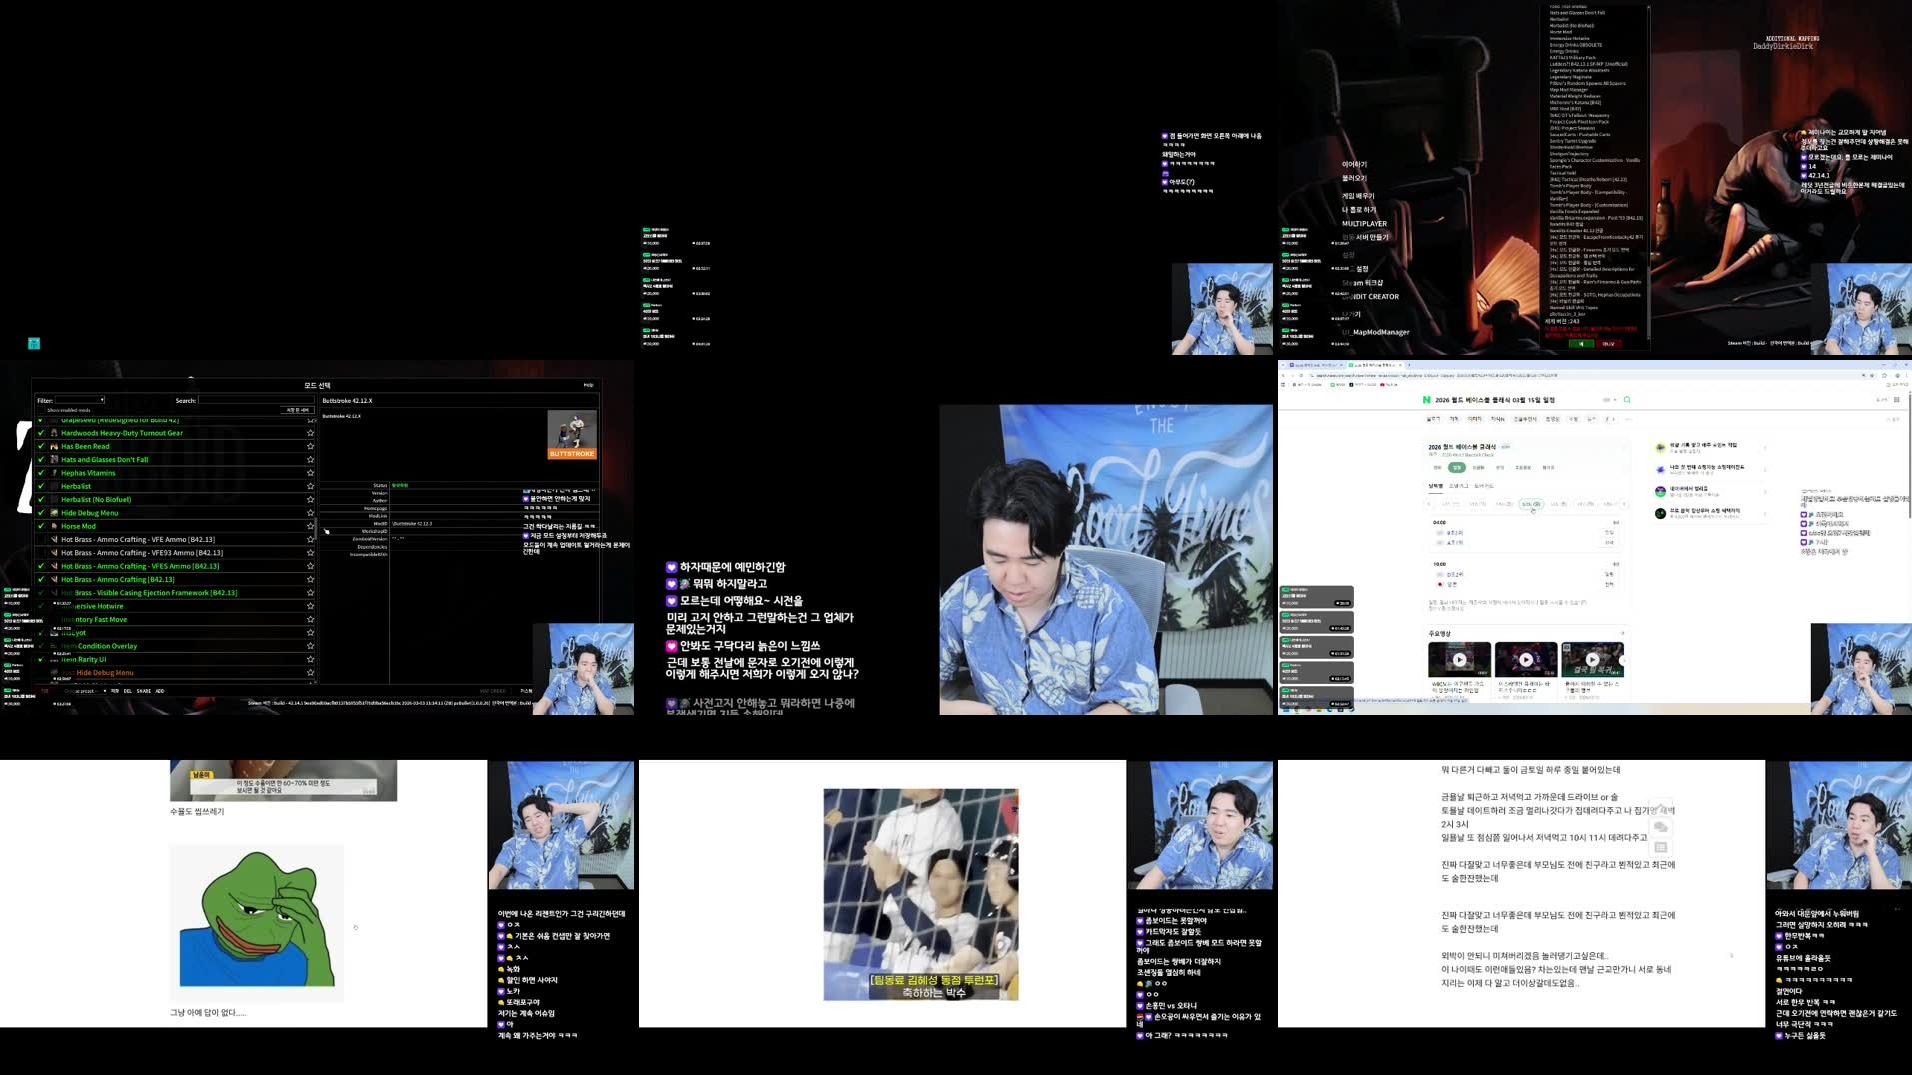
Task: Select MULTIPLAYER from the game main menu
Action: click(1366, 223)
